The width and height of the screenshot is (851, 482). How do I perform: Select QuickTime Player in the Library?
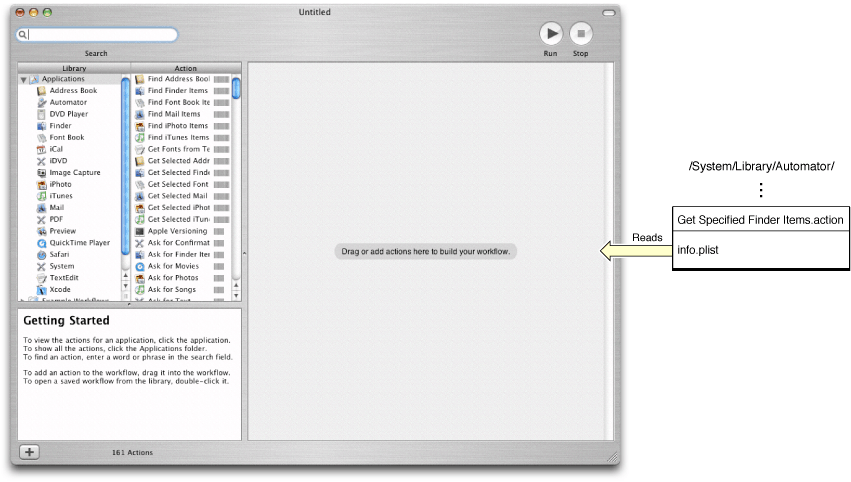click(x=79, y=242)
